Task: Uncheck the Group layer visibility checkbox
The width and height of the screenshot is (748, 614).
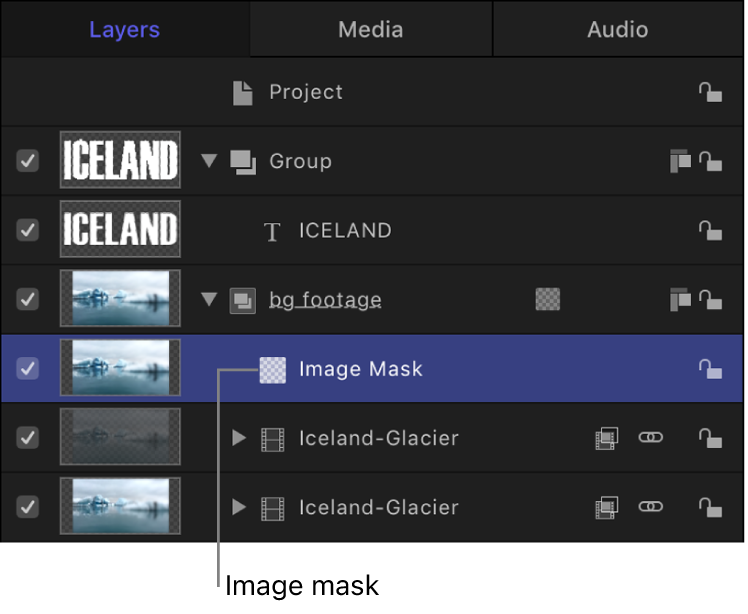Action: click(x=28, y=161)
